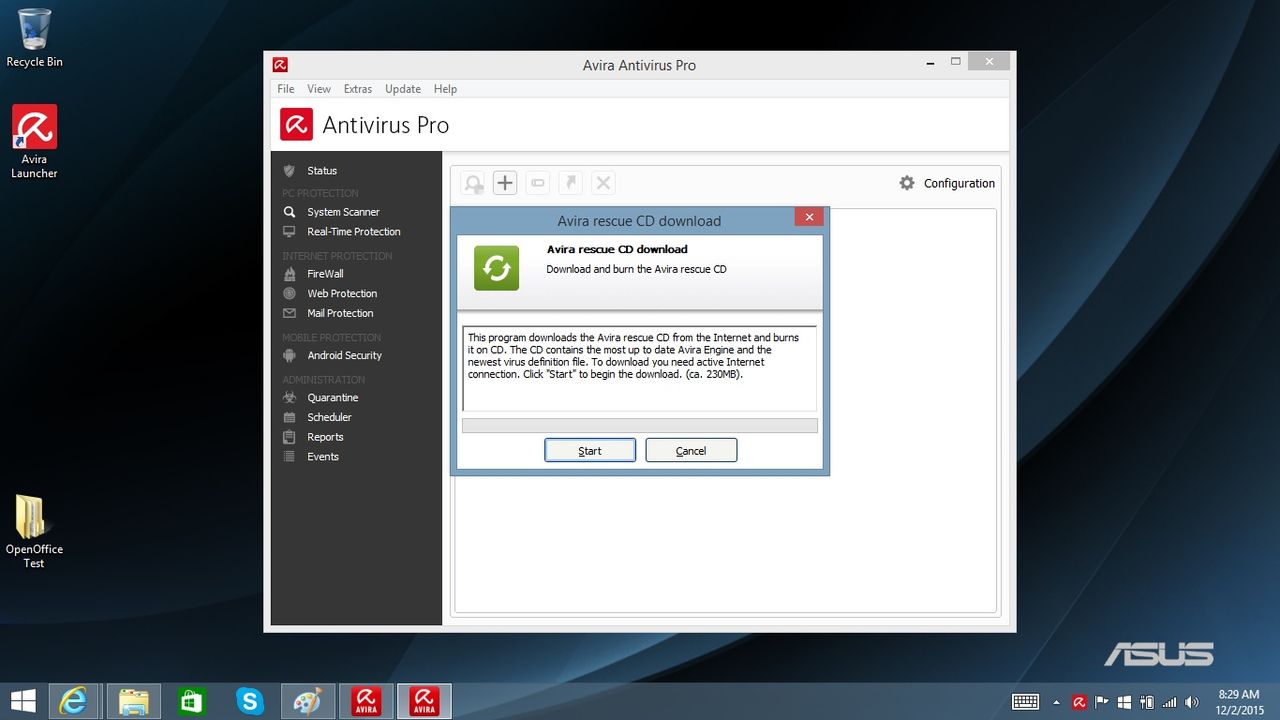Click the magnifier icon in the Avira toolbar
This screenshot has width=1280, height=720.
(x=473, y=183)
